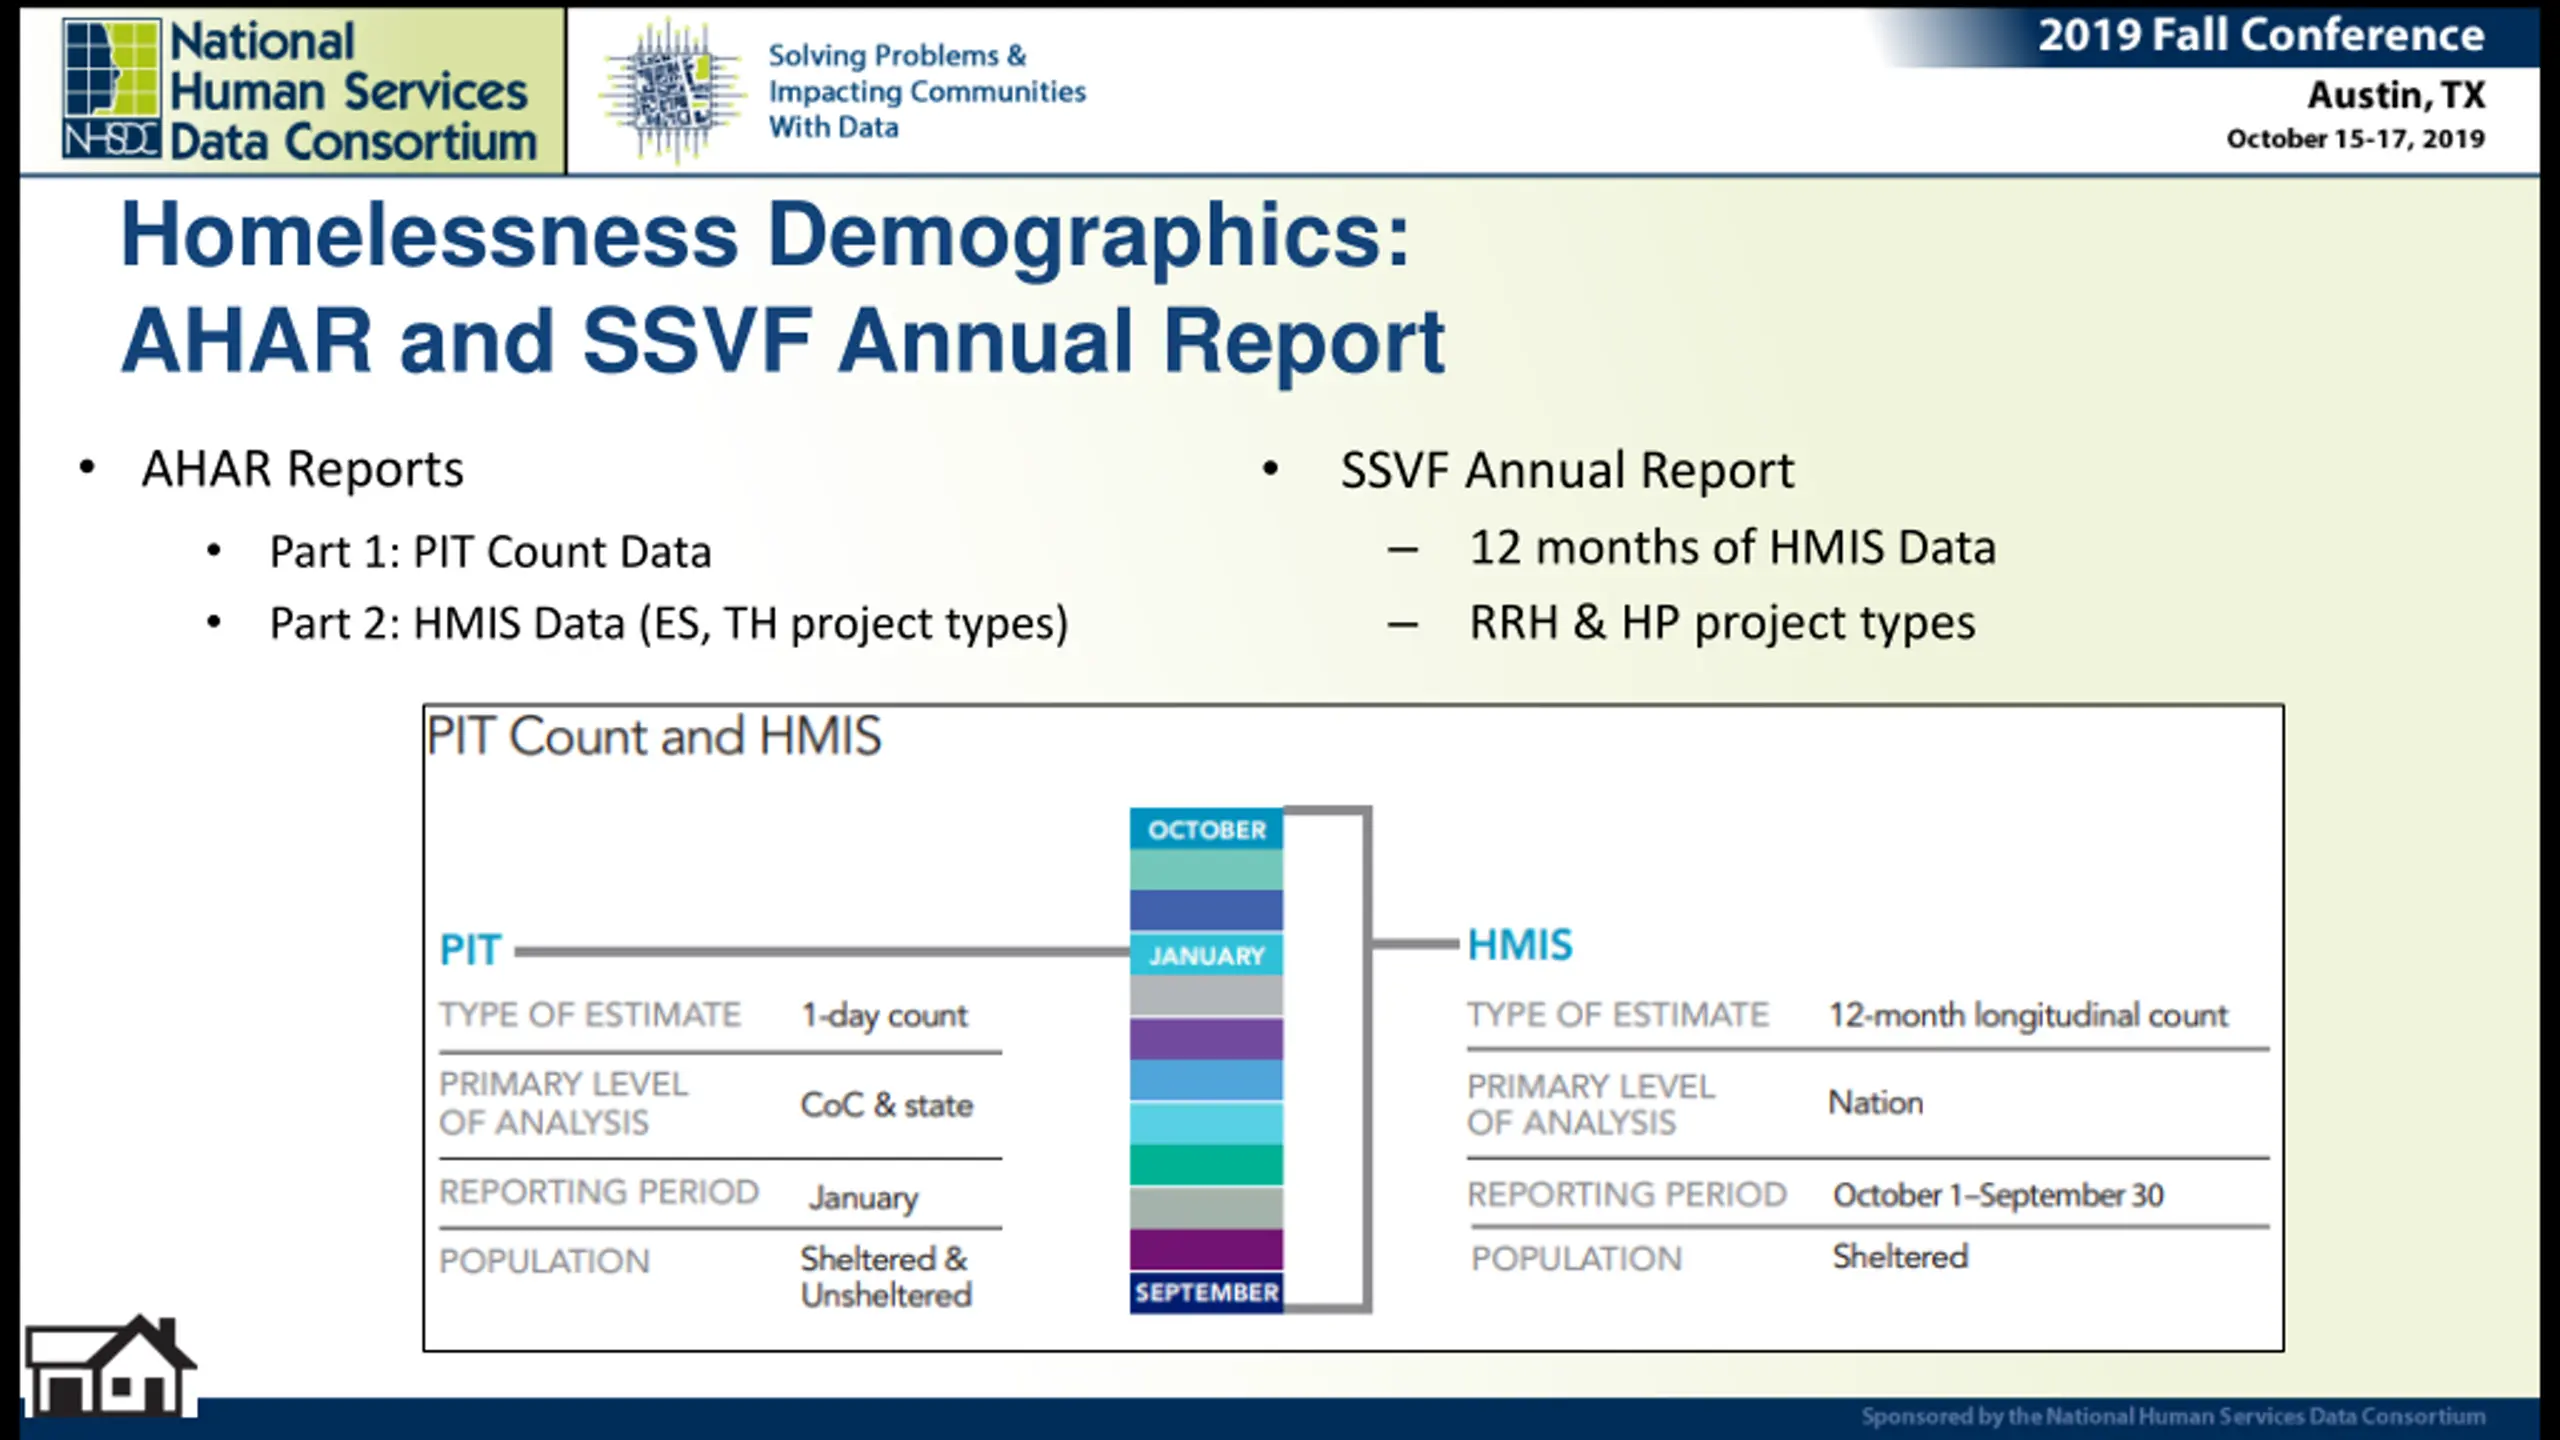Click the sponsored-by footer text

coord(2173,1416)
